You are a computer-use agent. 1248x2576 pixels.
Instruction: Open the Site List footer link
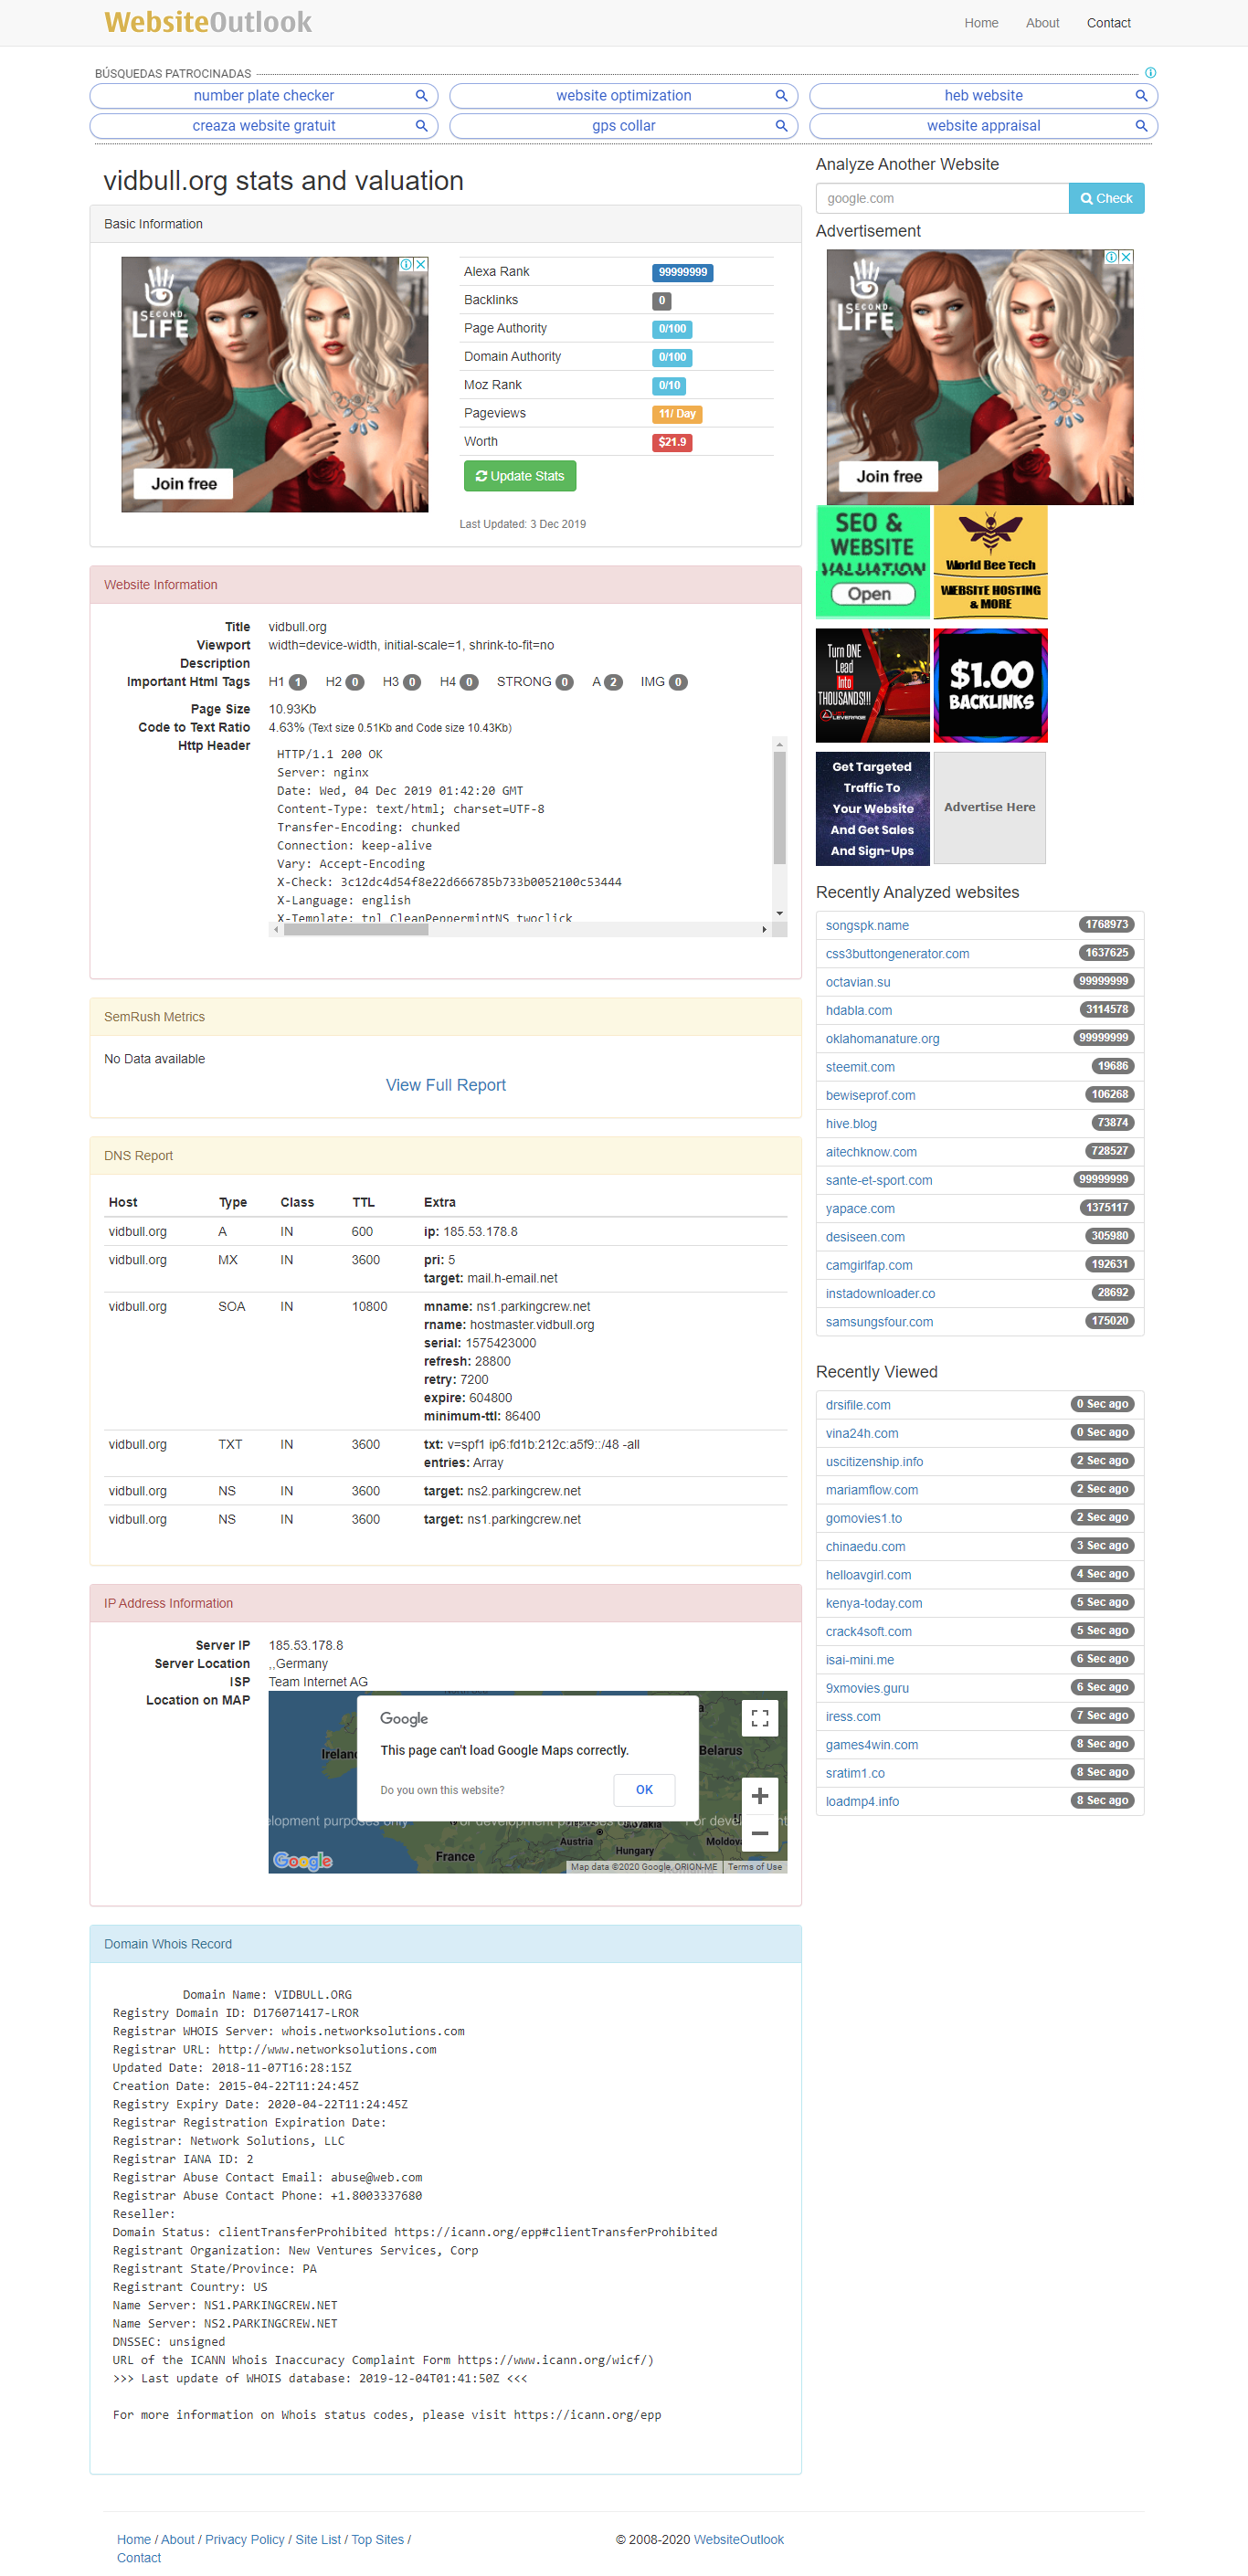[318, 2539]
